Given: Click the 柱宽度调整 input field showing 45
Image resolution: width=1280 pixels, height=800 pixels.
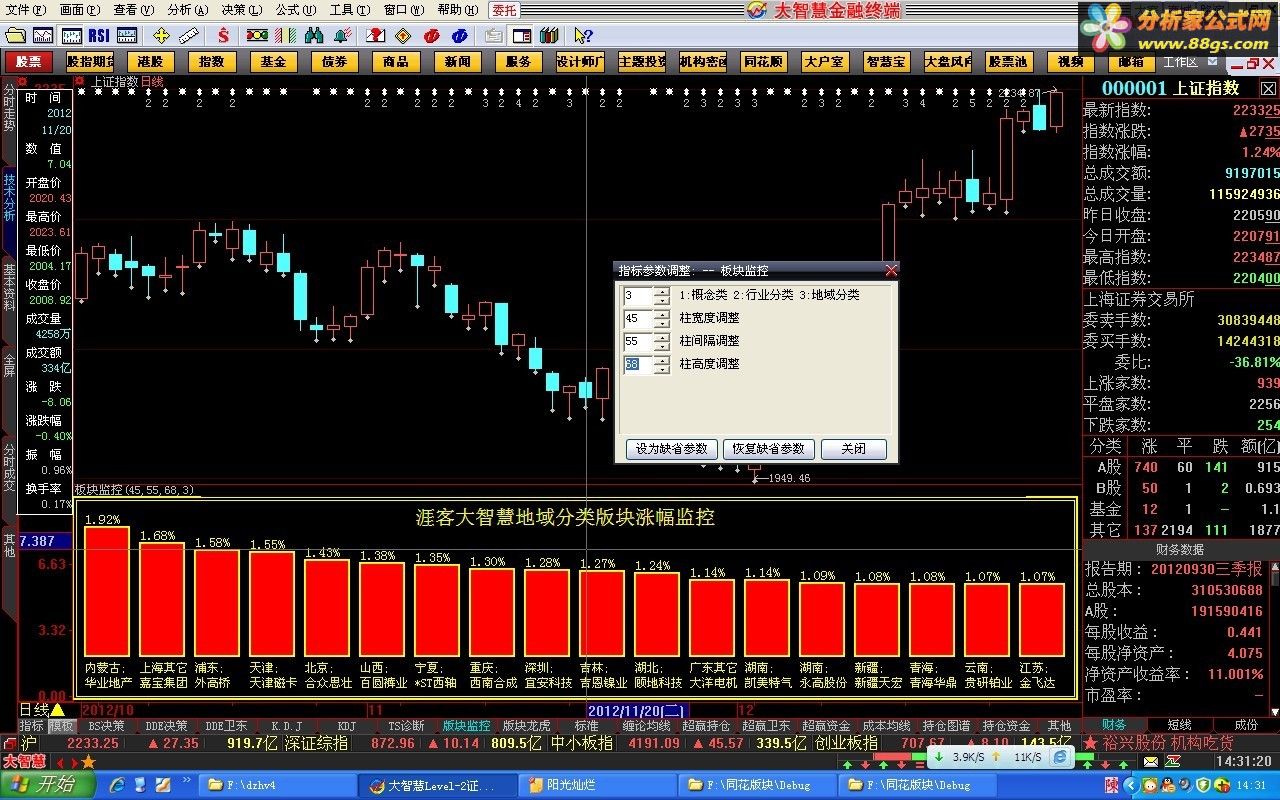Looking at the screenshot, I should [x=637, y=318].
